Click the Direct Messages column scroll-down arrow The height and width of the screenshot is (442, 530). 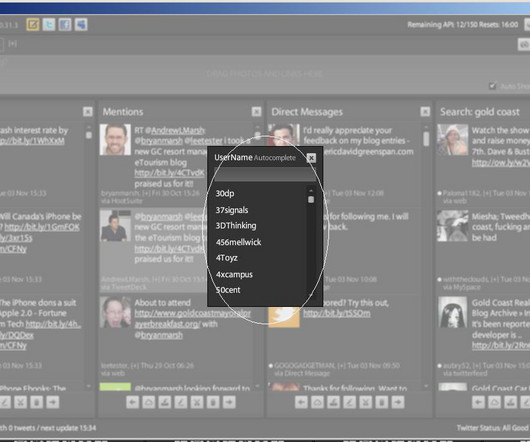point(426,386)
